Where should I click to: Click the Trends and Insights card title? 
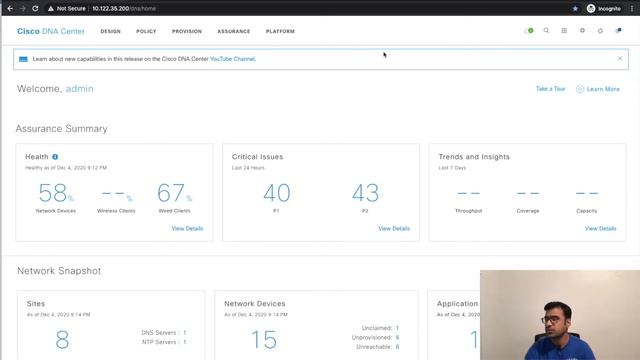[x=474, y=157]
